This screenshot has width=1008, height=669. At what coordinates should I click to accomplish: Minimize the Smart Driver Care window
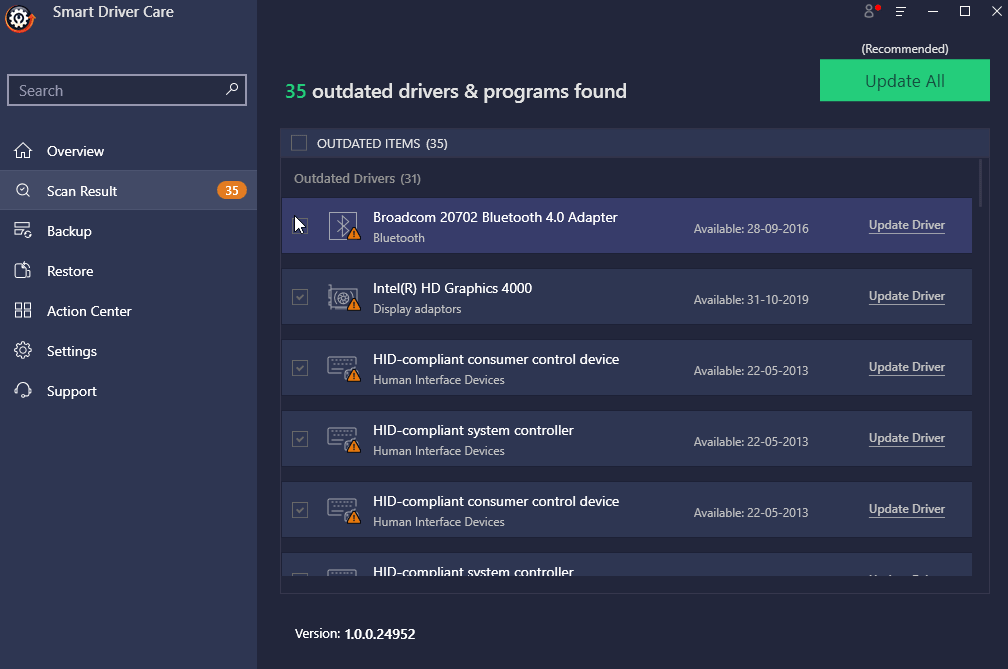(x=933, y=12)
